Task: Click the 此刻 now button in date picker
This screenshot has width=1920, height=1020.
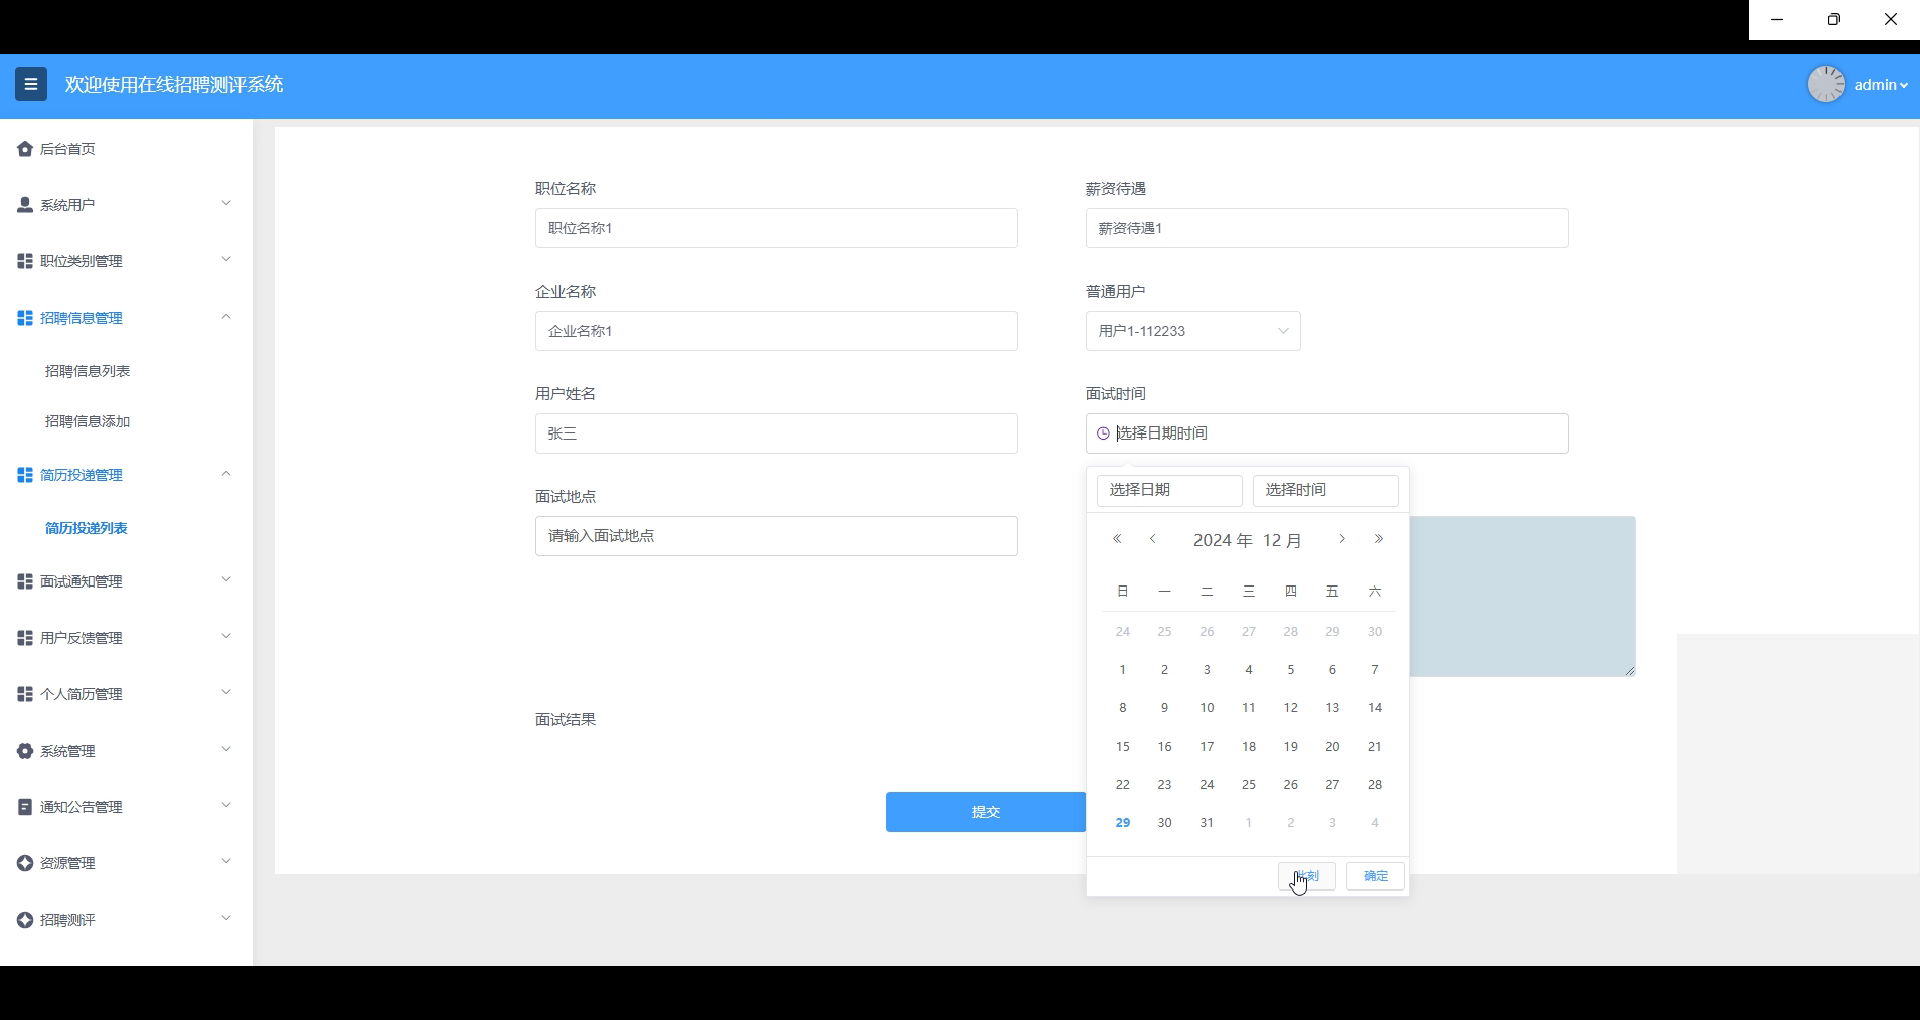Action: tap(1307, 876)
